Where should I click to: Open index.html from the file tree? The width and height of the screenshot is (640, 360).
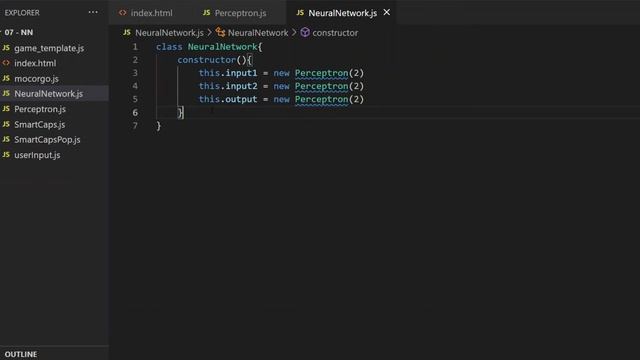pos(35,63)
